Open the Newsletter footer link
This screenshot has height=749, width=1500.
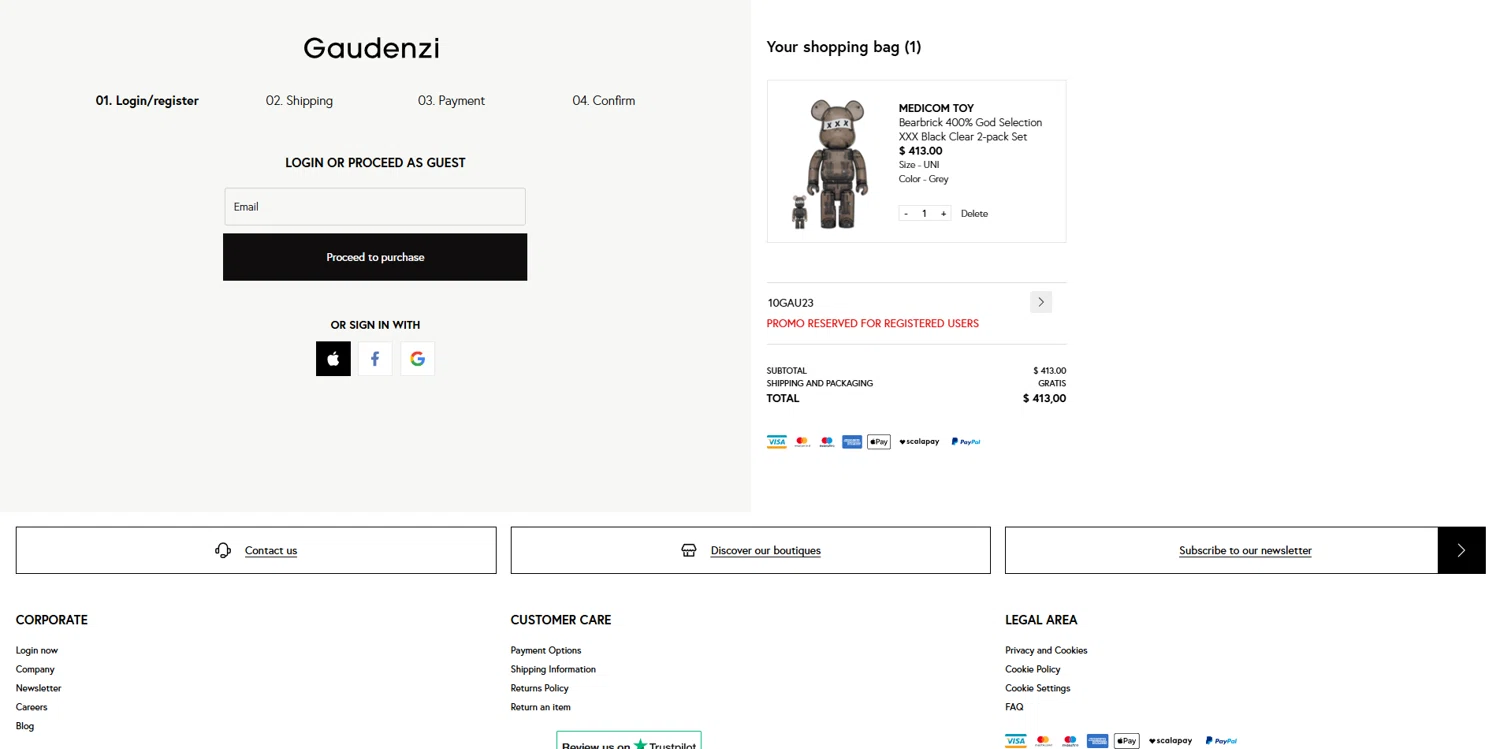(38, 688)
